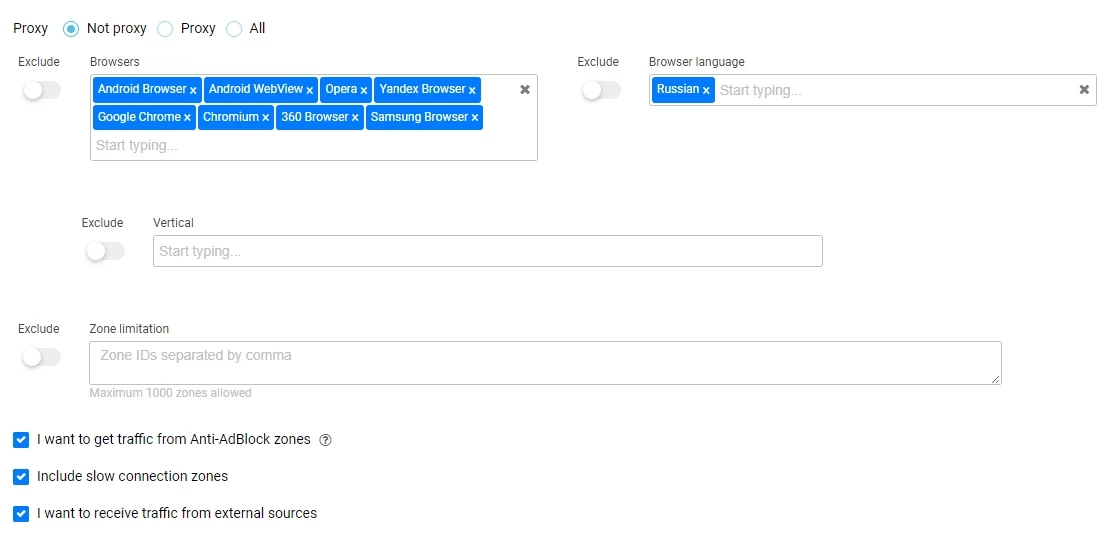Select the All proxy radio option
Viewport: 1113px width, 544px height.
234,29
